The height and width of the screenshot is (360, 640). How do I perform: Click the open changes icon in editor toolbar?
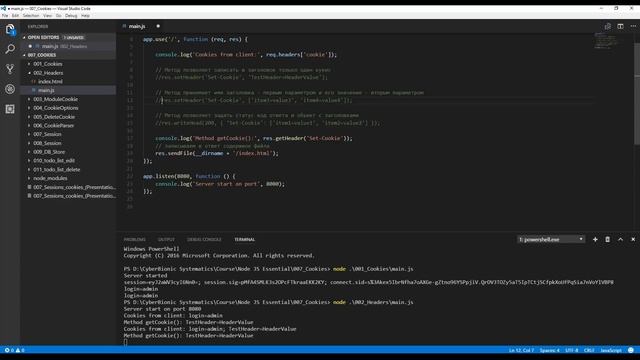click(x=608, y=26)
